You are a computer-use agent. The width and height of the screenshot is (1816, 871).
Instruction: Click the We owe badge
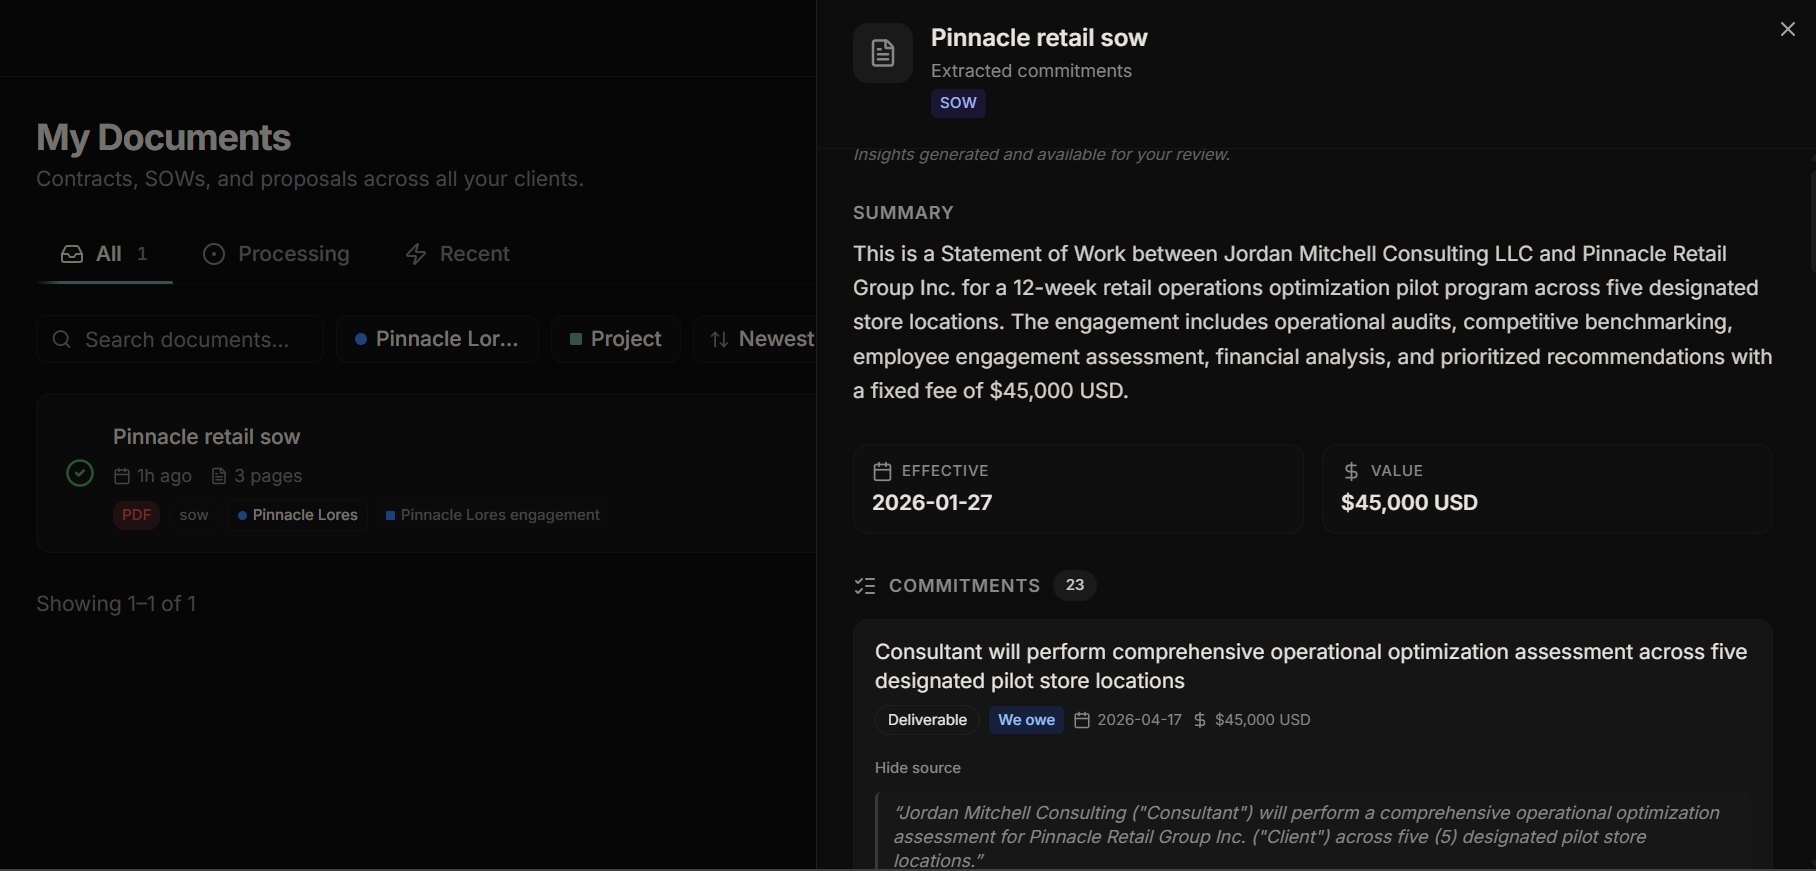pyautogui.click(x=1026, y=720)
